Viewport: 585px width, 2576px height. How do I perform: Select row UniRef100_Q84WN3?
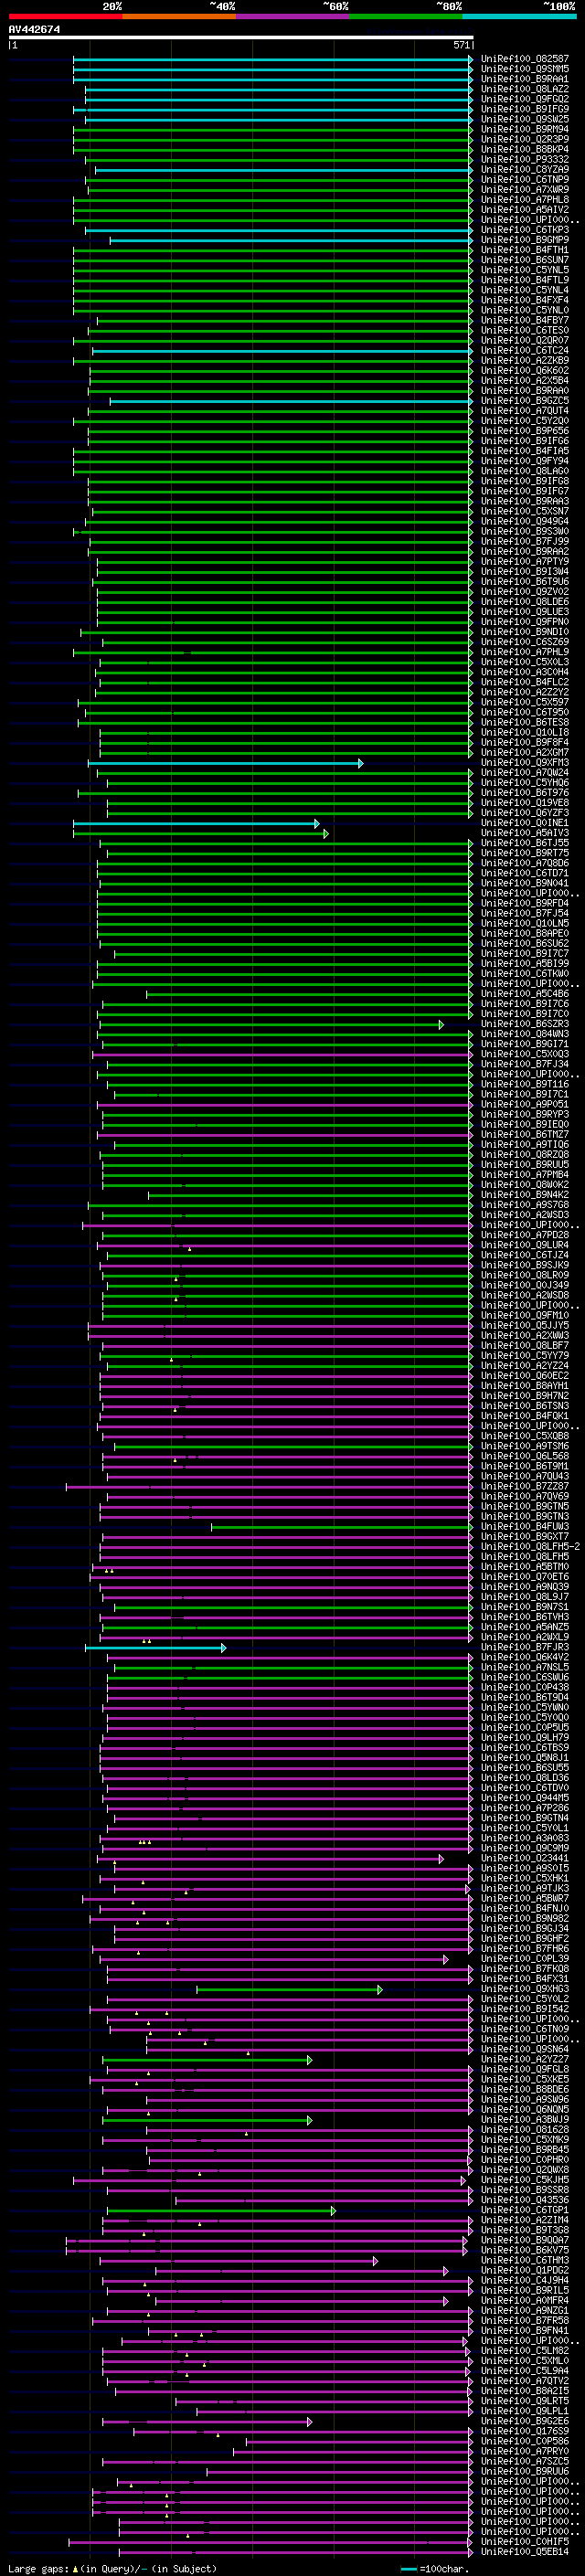coord(525,1034)
